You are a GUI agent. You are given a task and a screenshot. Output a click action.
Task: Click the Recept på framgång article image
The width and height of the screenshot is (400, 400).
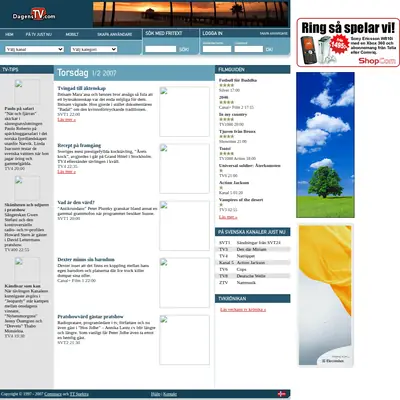click(x=184, y=169)
